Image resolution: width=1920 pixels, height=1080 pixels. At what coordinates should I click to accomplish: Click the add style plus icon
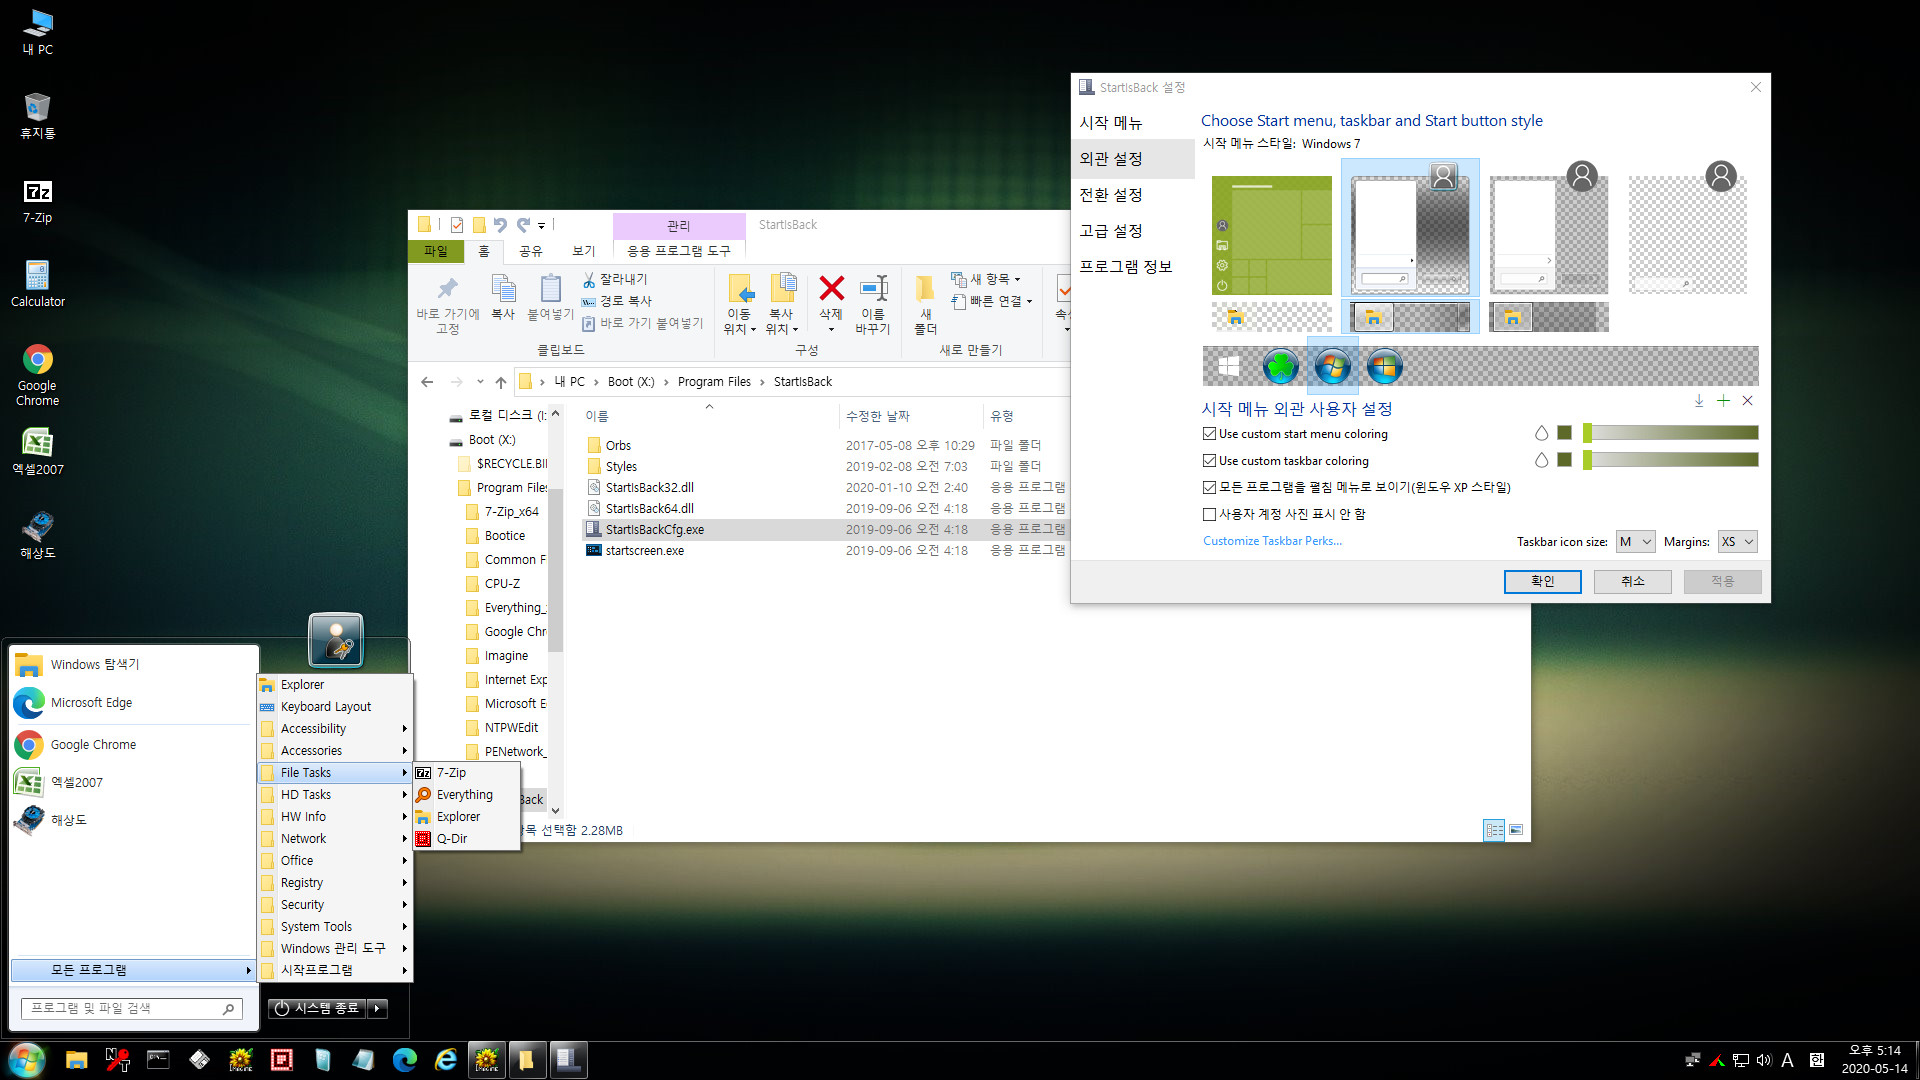1723,401
